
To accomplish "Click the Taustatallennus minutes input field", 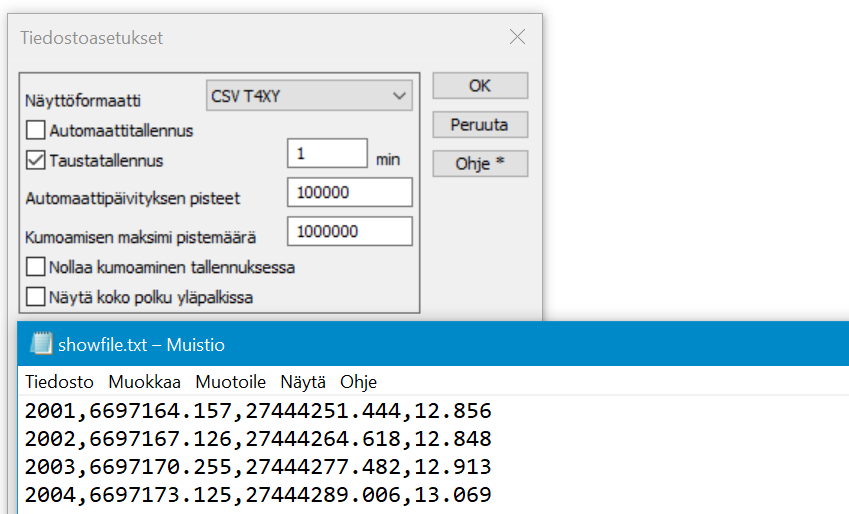I will (x=327, y=153).
